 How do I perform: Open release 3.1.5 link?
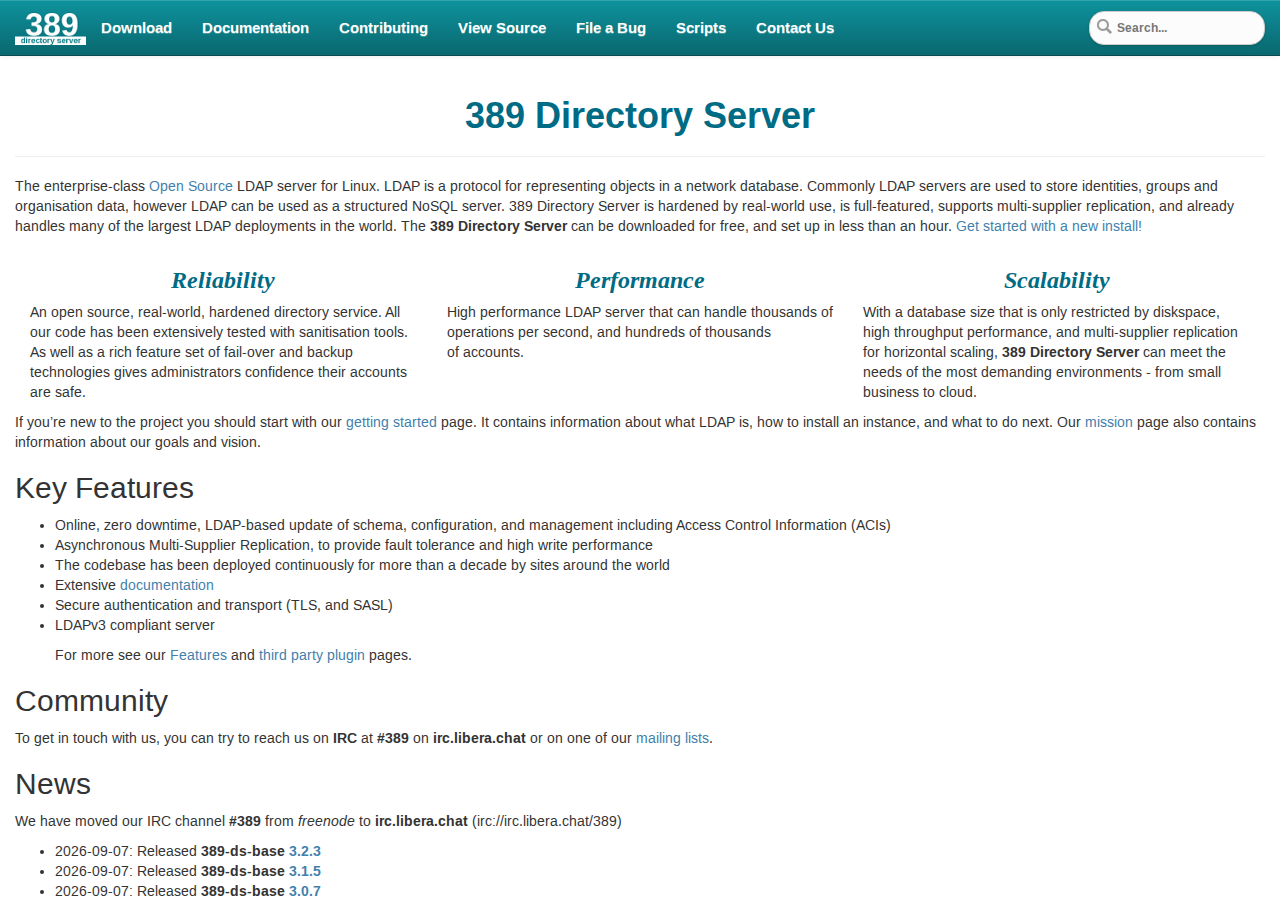(x=305, y=871)
